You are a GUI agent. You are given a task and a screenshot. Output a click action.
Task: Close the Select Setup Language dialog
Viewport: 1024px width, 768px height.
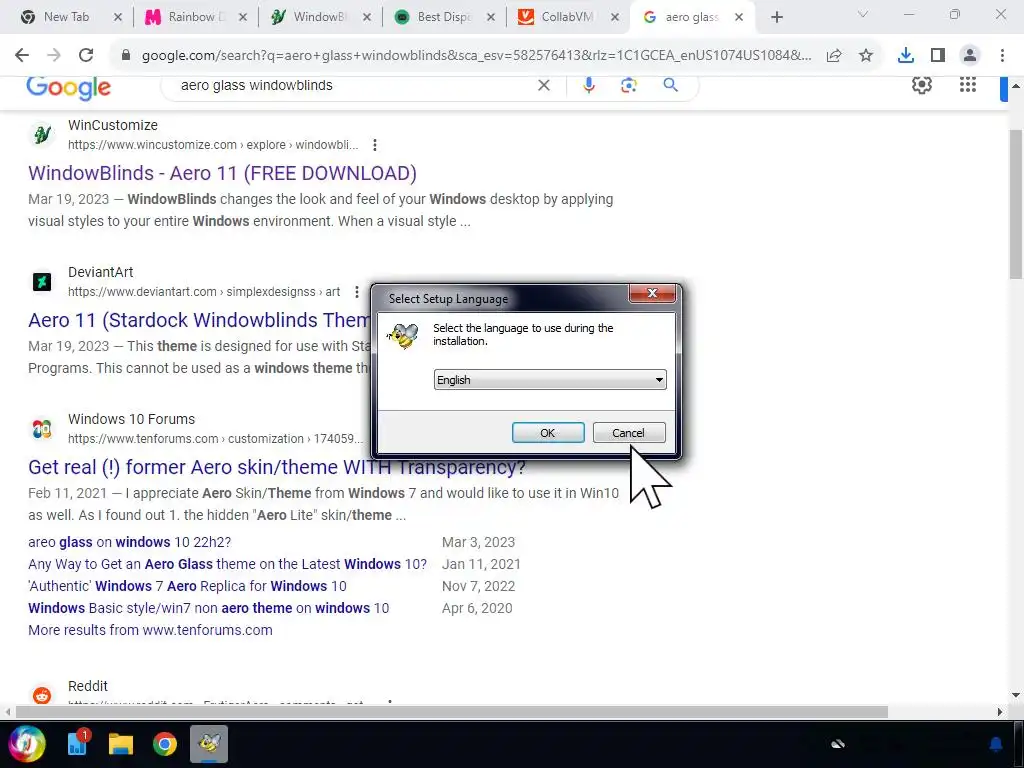(652, 293)
